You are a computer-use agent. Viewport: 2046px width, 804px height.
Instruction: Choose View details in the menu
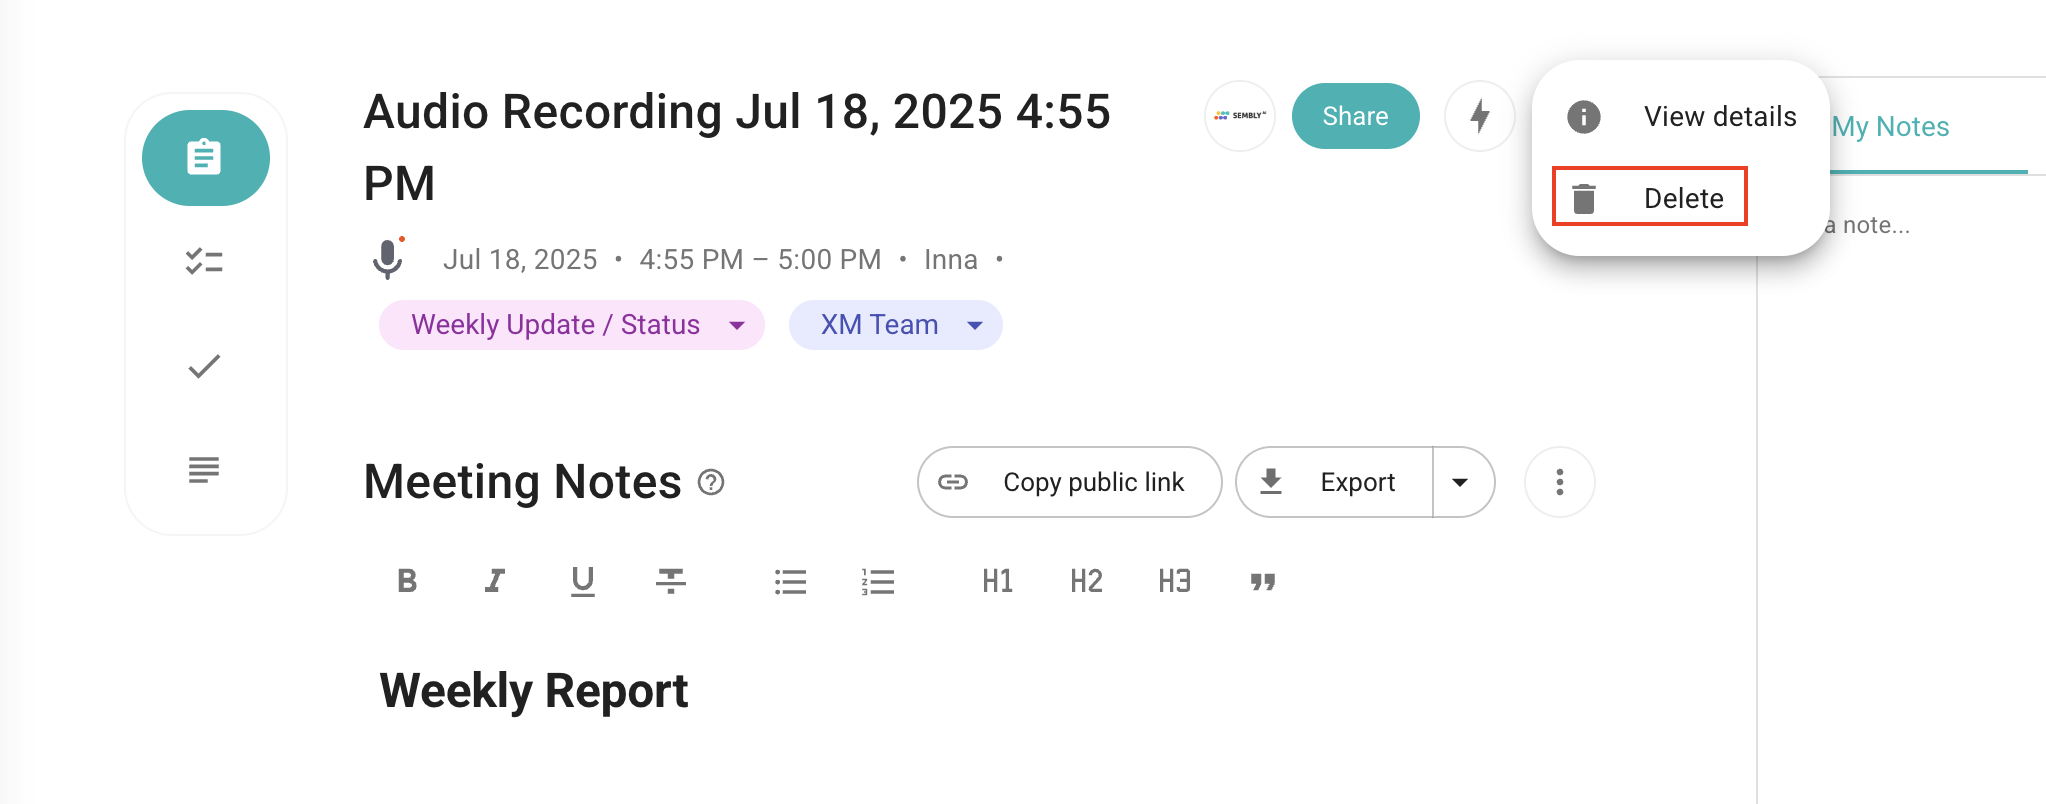[x=1719, y=116]
